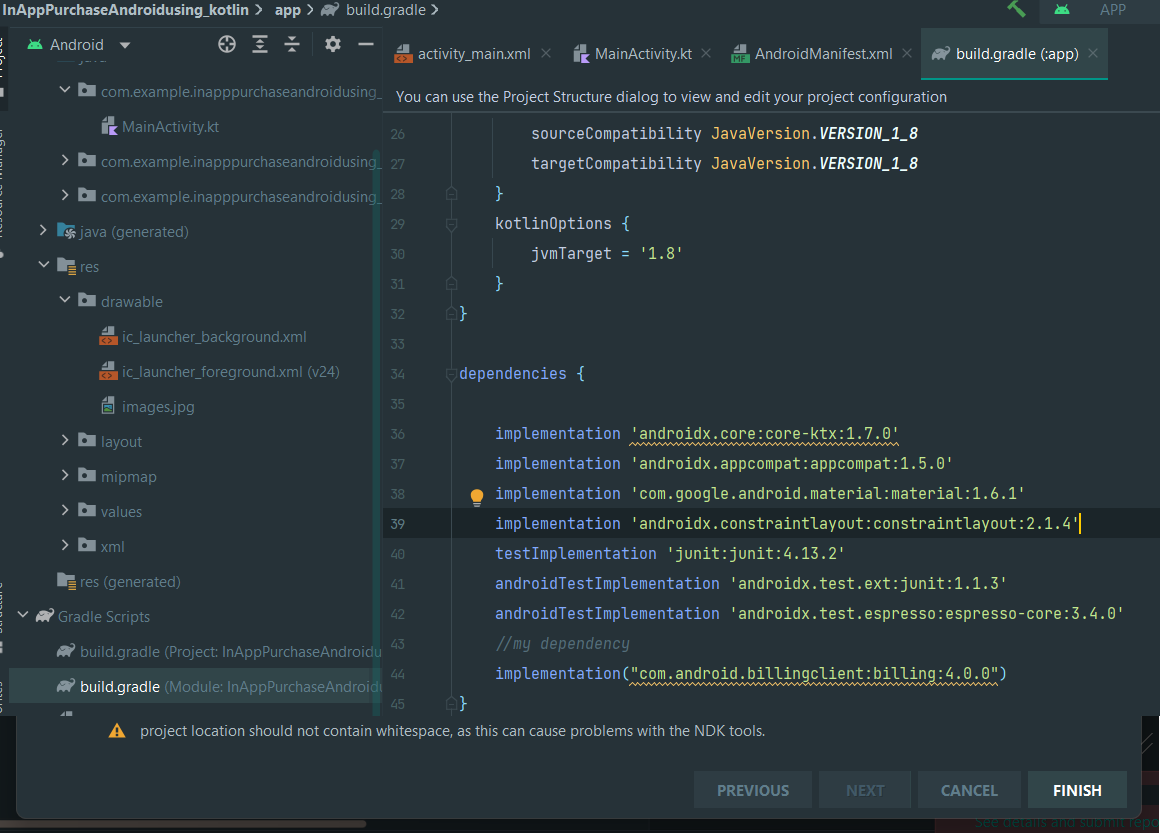Open images.jpg in the drawable folder
The height and width of the screenshot is (833, 1160).
[158, 407]
